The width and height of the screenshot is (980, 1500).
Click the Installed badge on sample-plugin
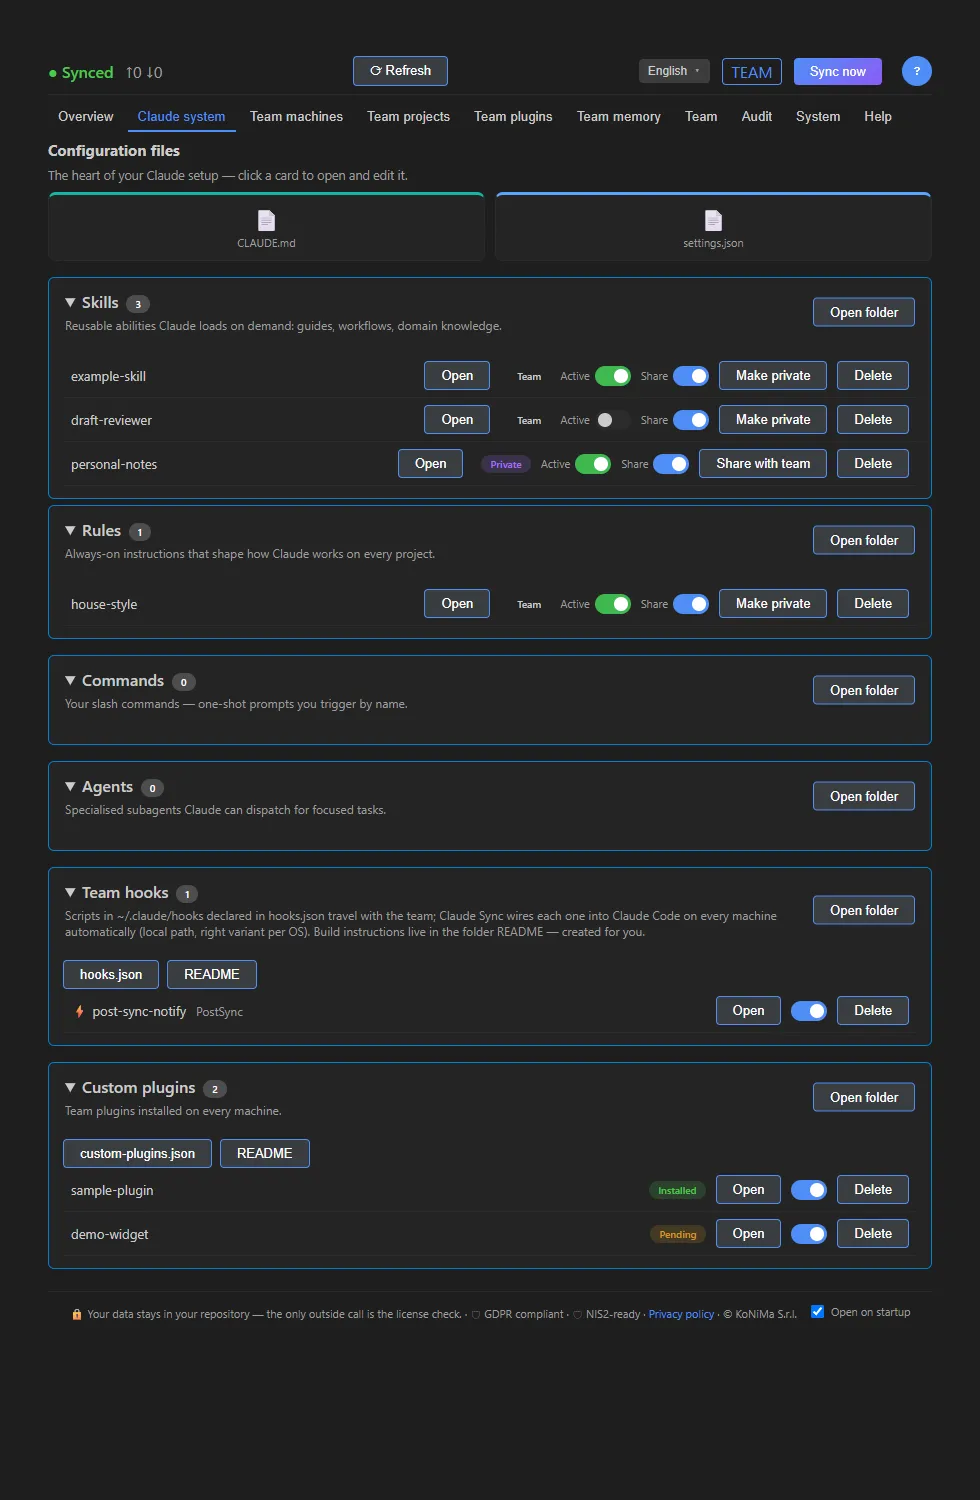pyautogui.click(x=677, y=1190)
